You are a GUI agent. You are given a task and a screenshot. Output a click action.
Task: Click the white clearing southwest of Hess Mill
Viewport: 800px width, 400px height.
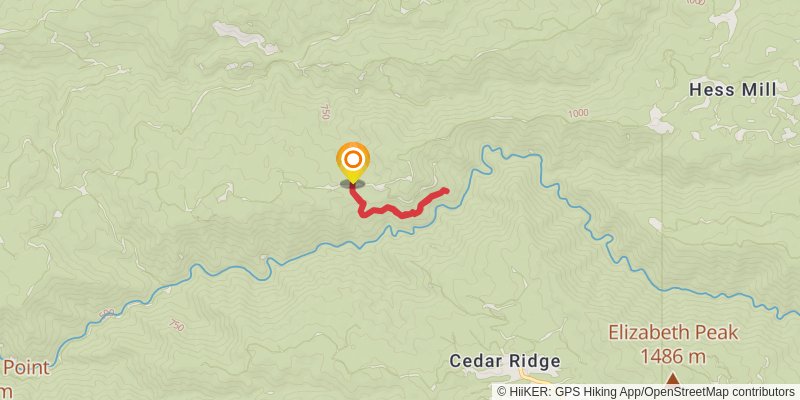[x=660, y=121]
